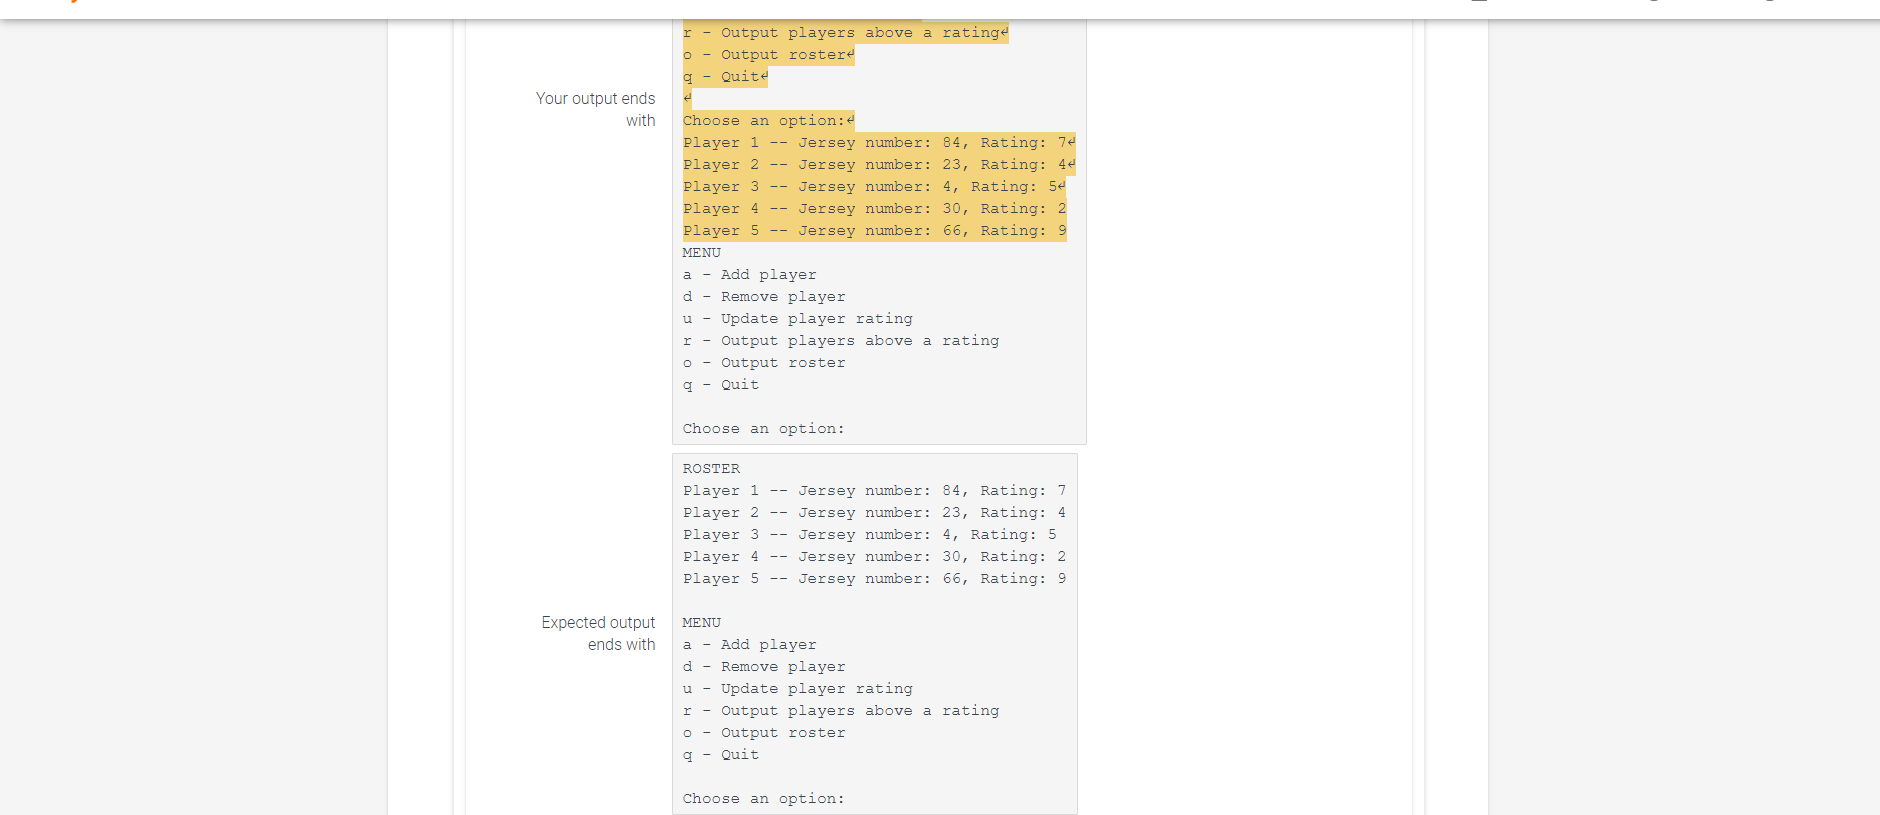The height and width of the screenshot is (815, 1880).
Task: Click 'MENU' heading in expected output block
Action: pos(701,623)
